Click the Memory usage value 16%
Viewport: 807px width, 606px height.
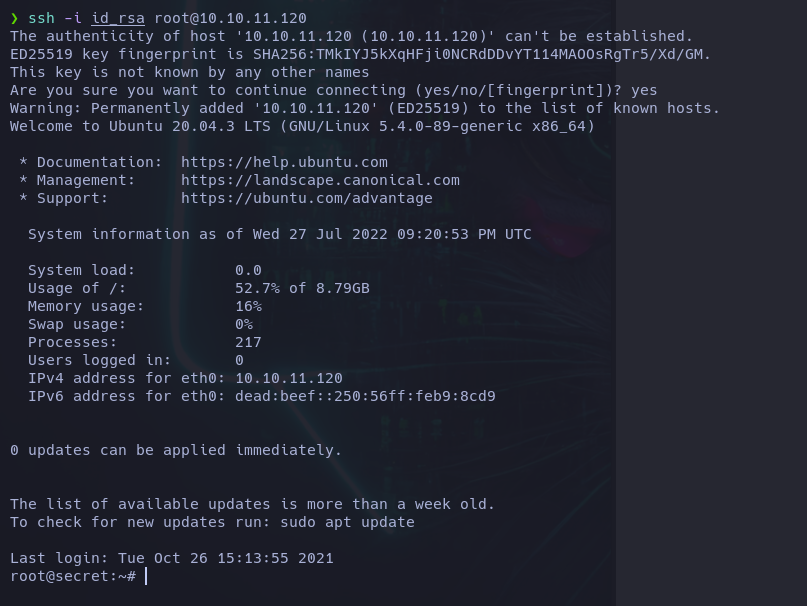248,306
